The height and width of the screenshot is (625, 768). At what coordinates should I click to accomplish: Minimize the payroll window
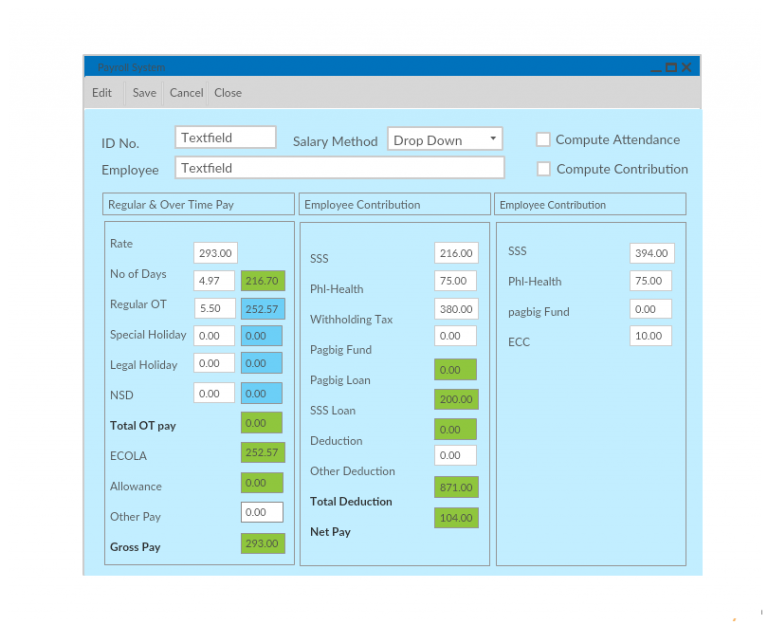coord(656,68)
